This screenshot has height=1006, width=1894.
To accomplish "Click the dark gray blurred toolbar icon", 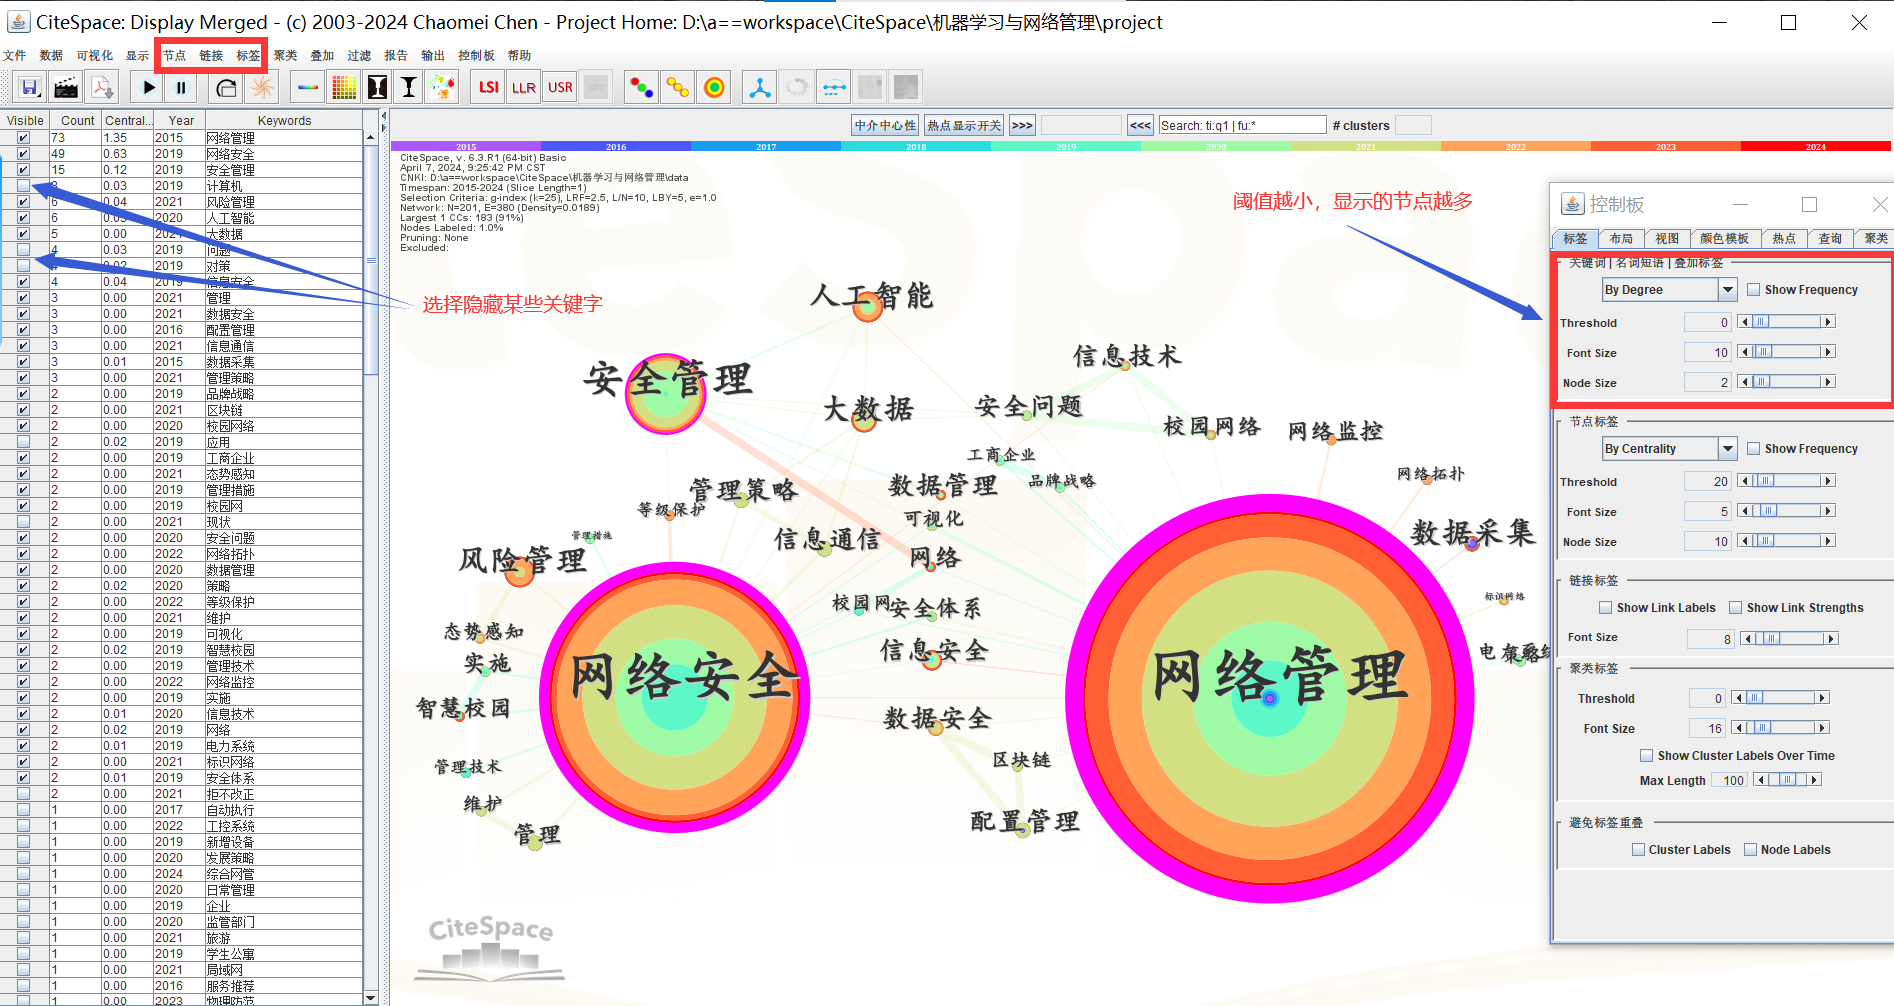I will 906,88.
